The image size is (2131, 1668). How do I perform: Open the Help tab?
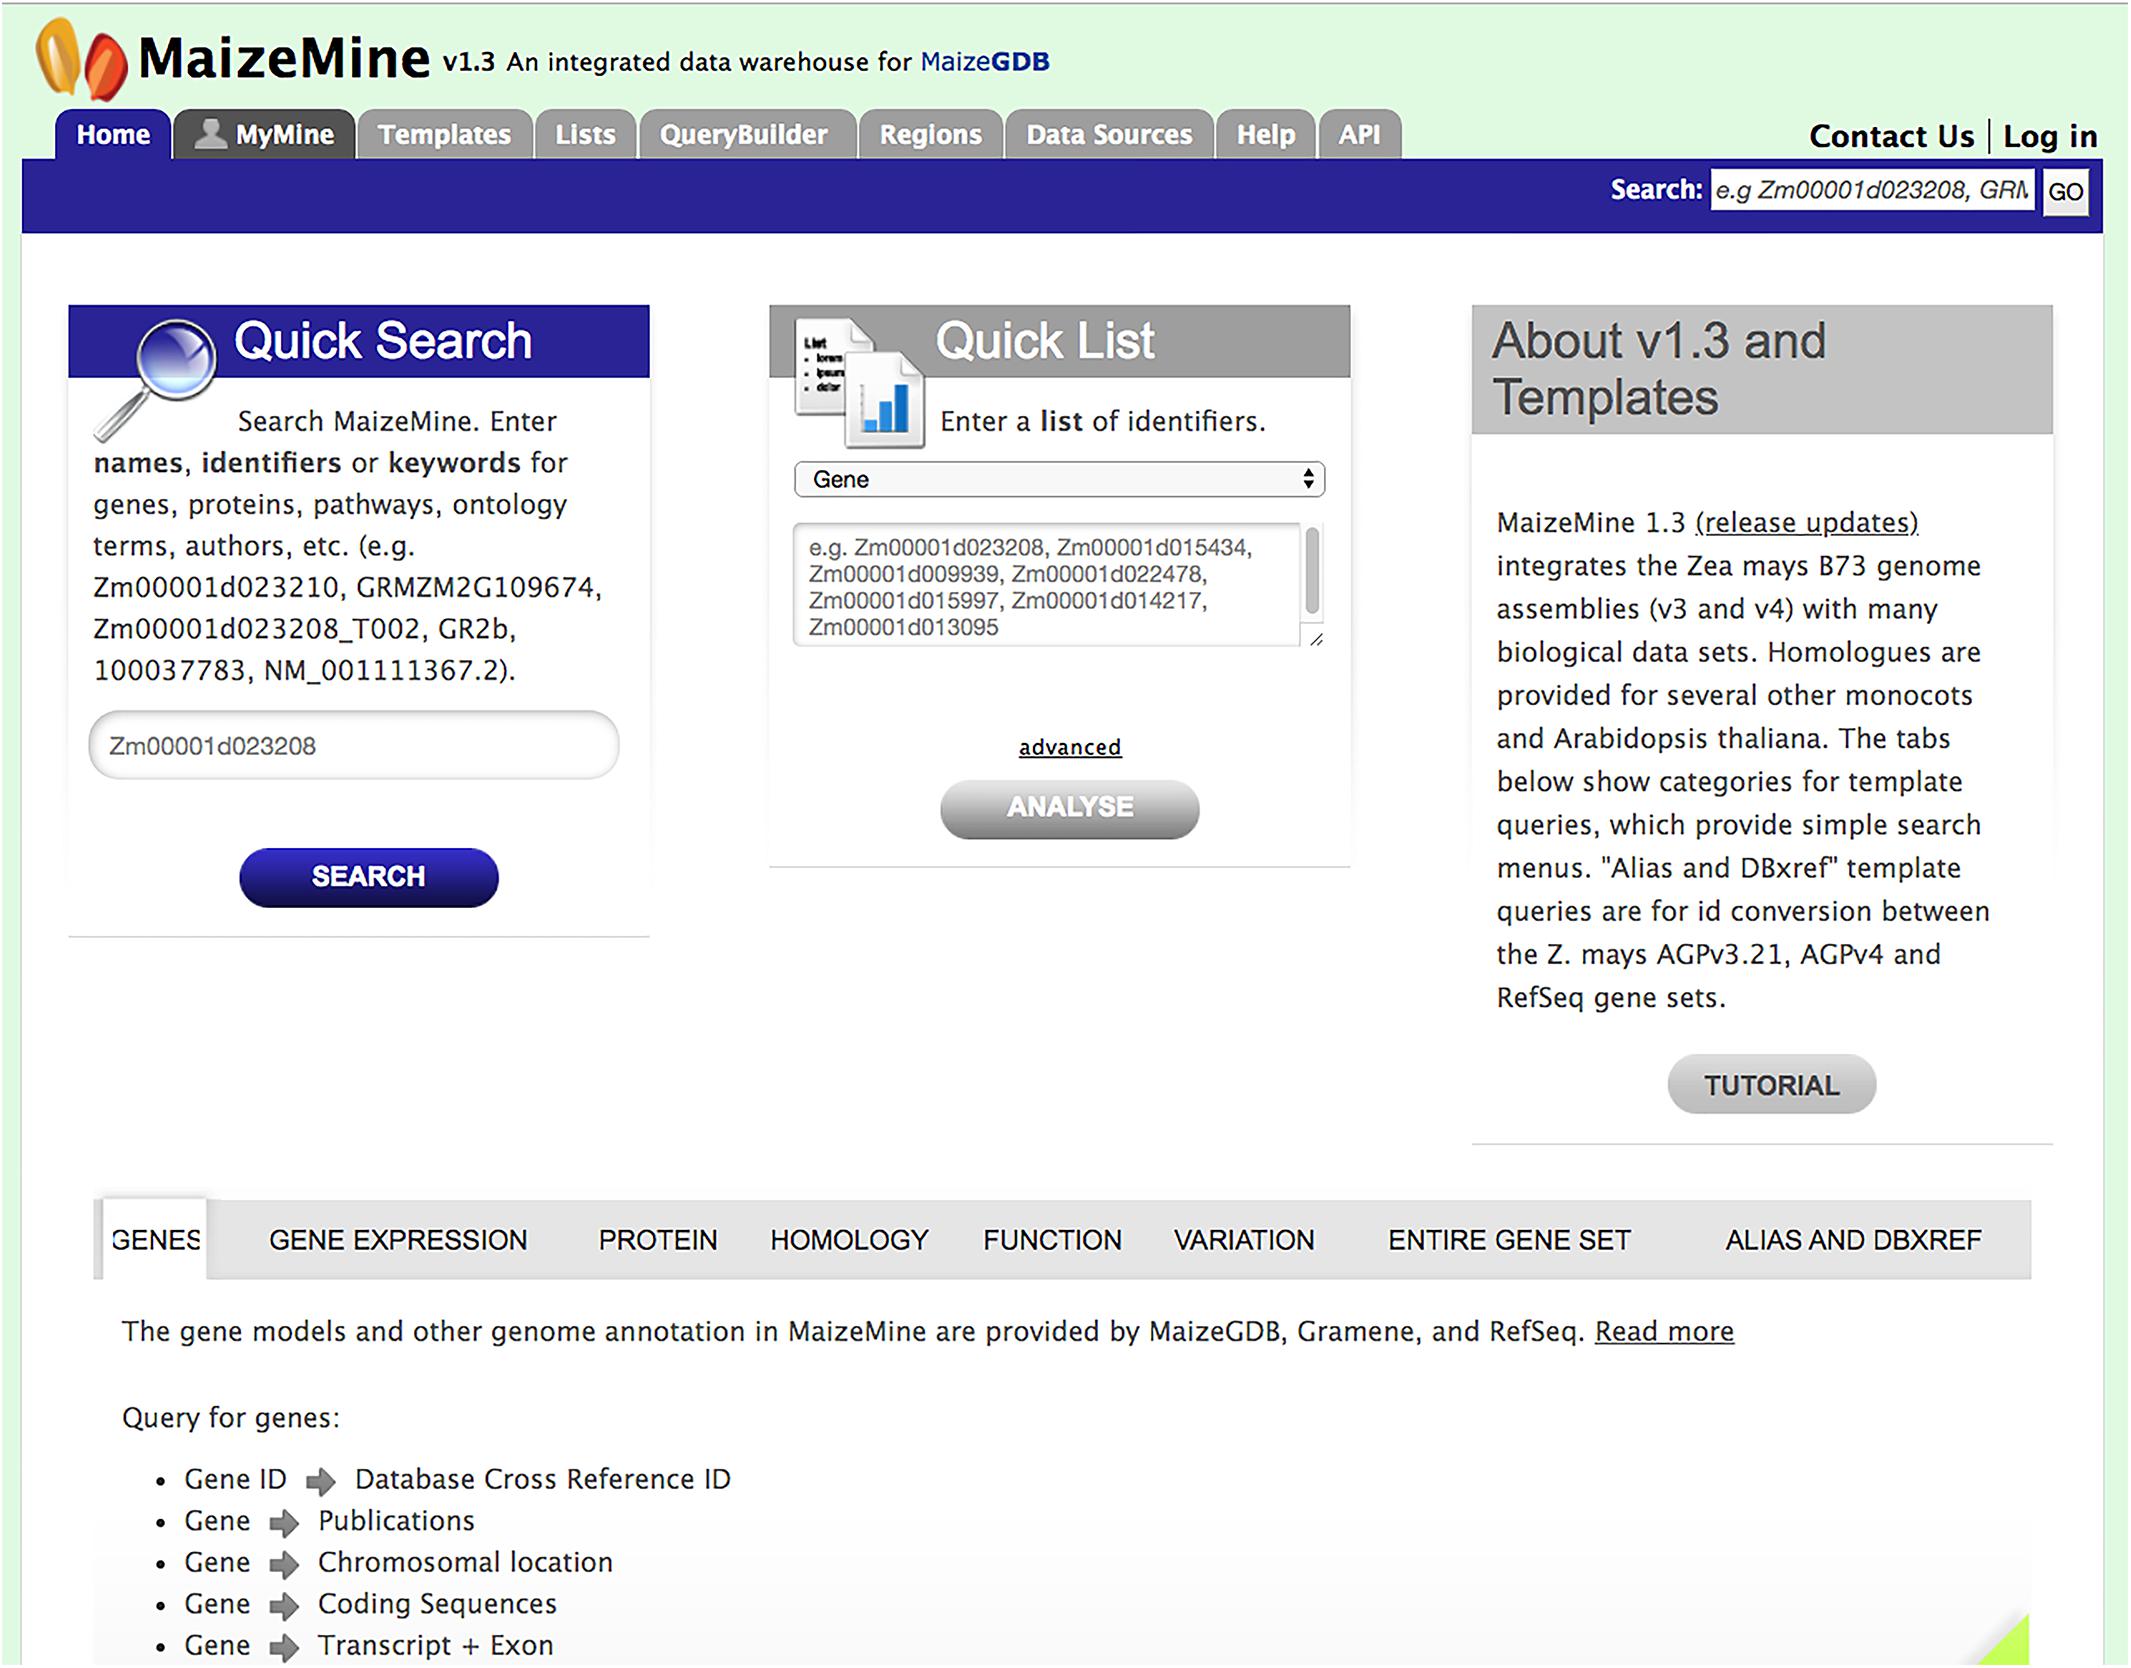pos(1265,134)
